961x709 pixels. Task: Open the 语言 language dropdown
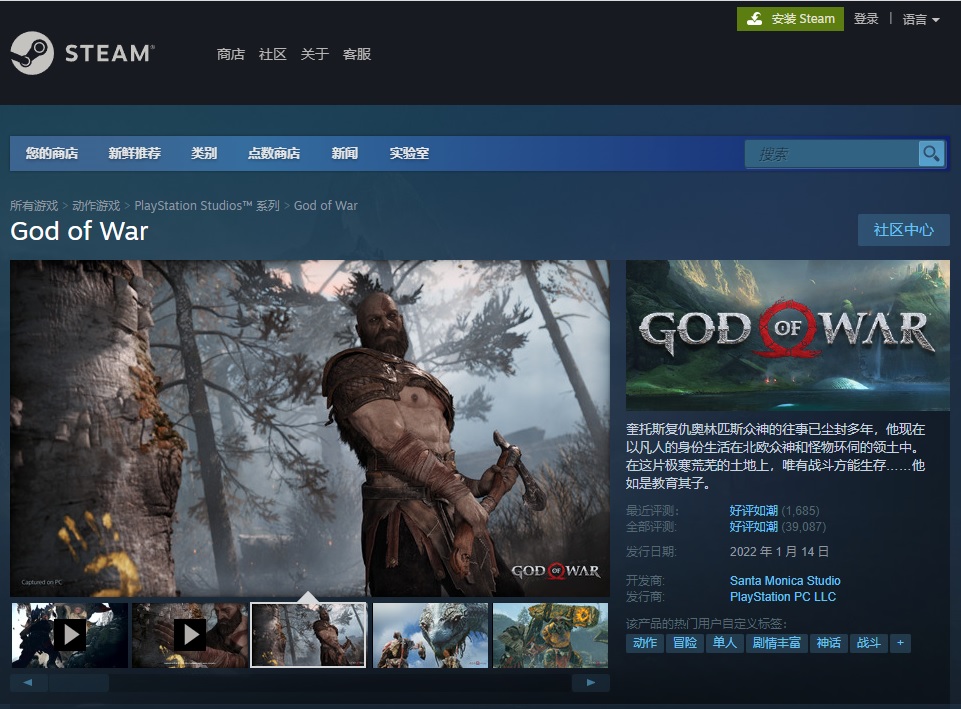click(921, 20)
